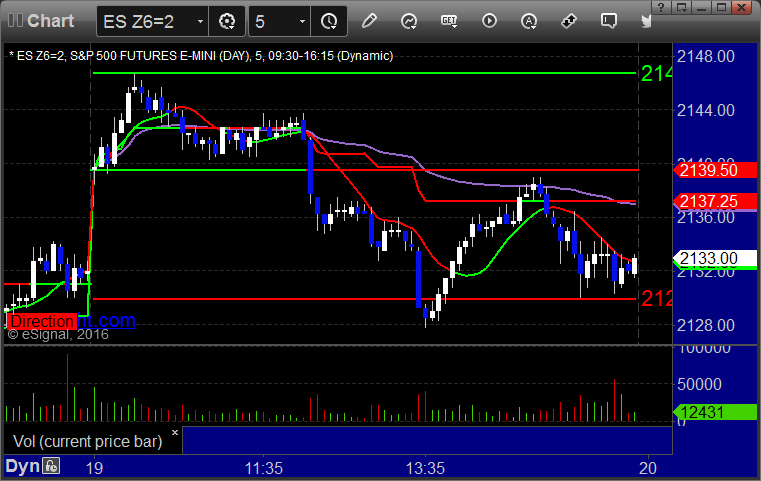Screen dimensions: 761x481
Task: Open the chart type selector icon
Action: (x=409, y=21)
